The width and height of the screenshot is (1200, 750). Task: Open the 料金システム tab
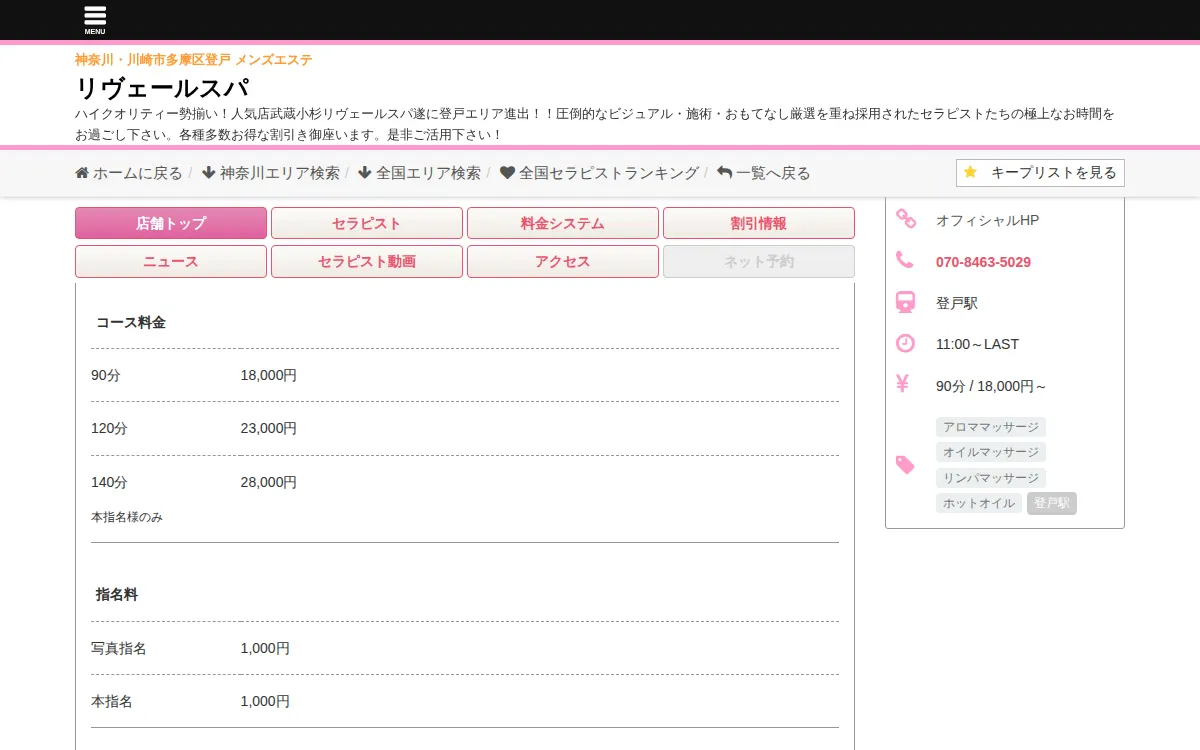pyautogui.click(x=563, y=223)
